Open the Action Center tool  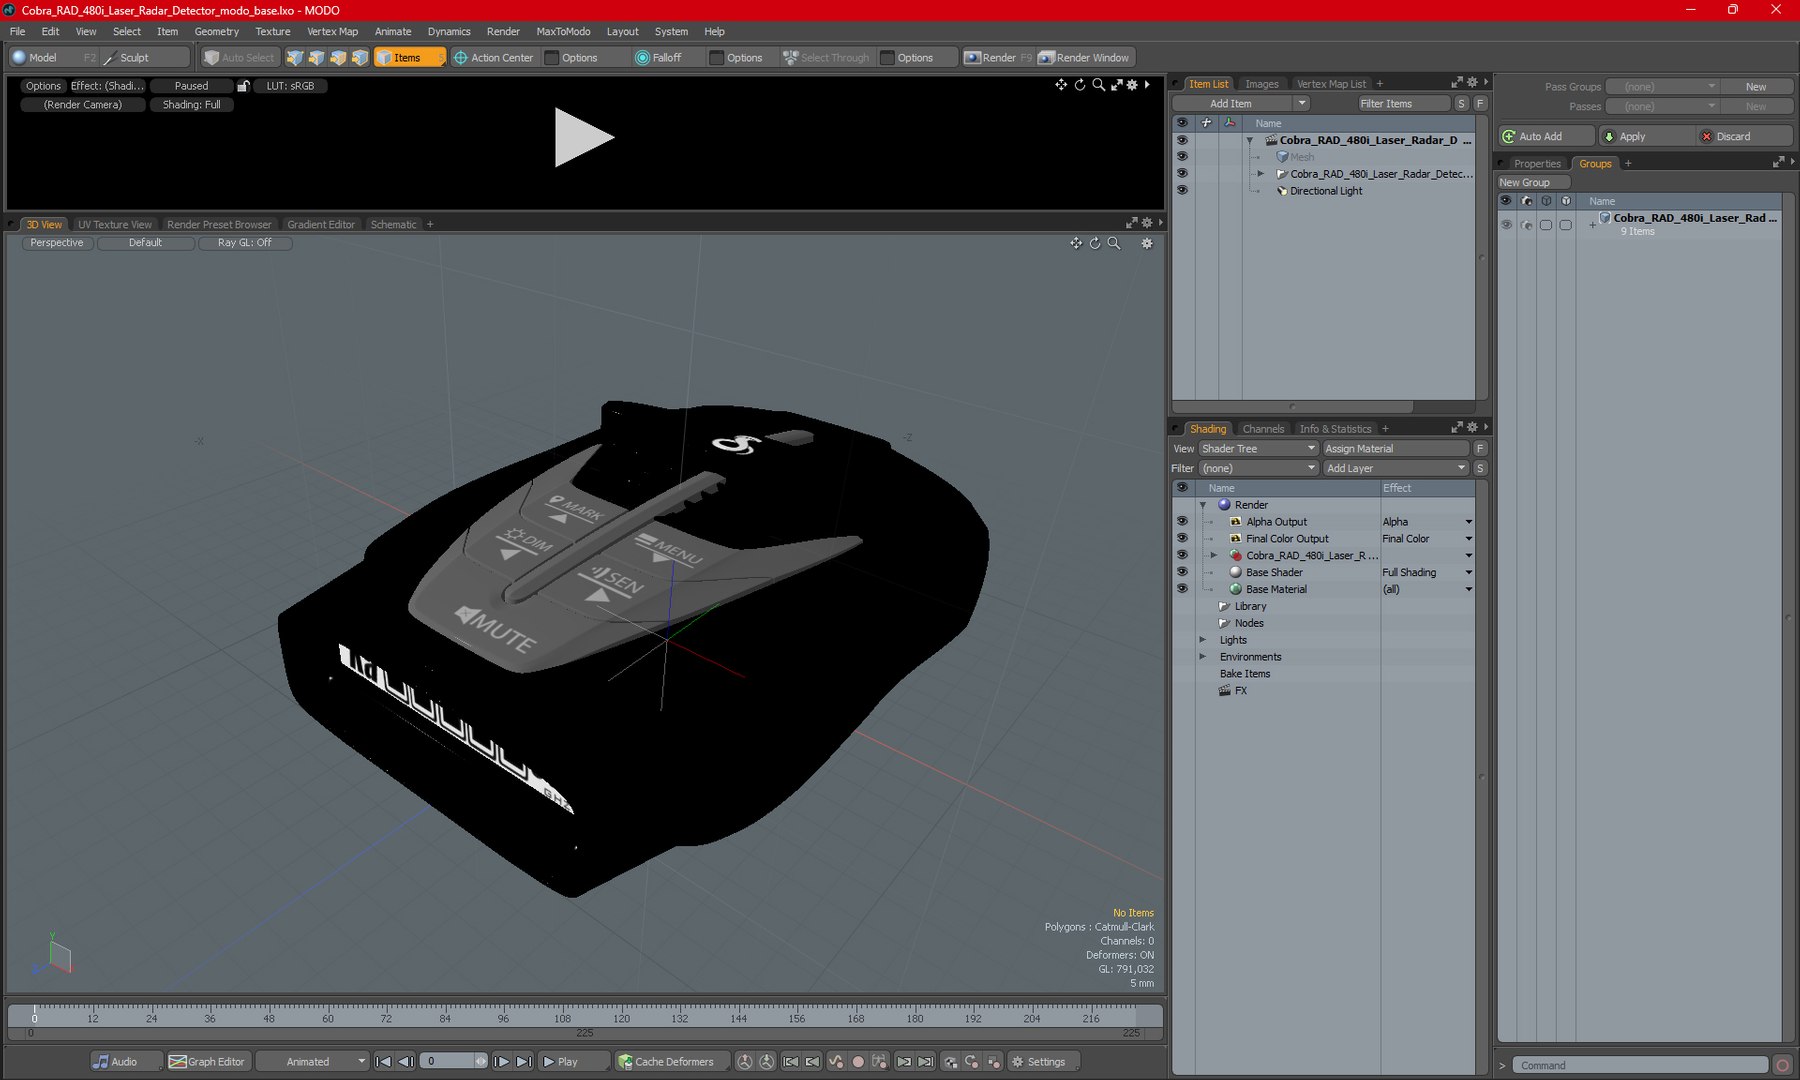tap(494, 58)
